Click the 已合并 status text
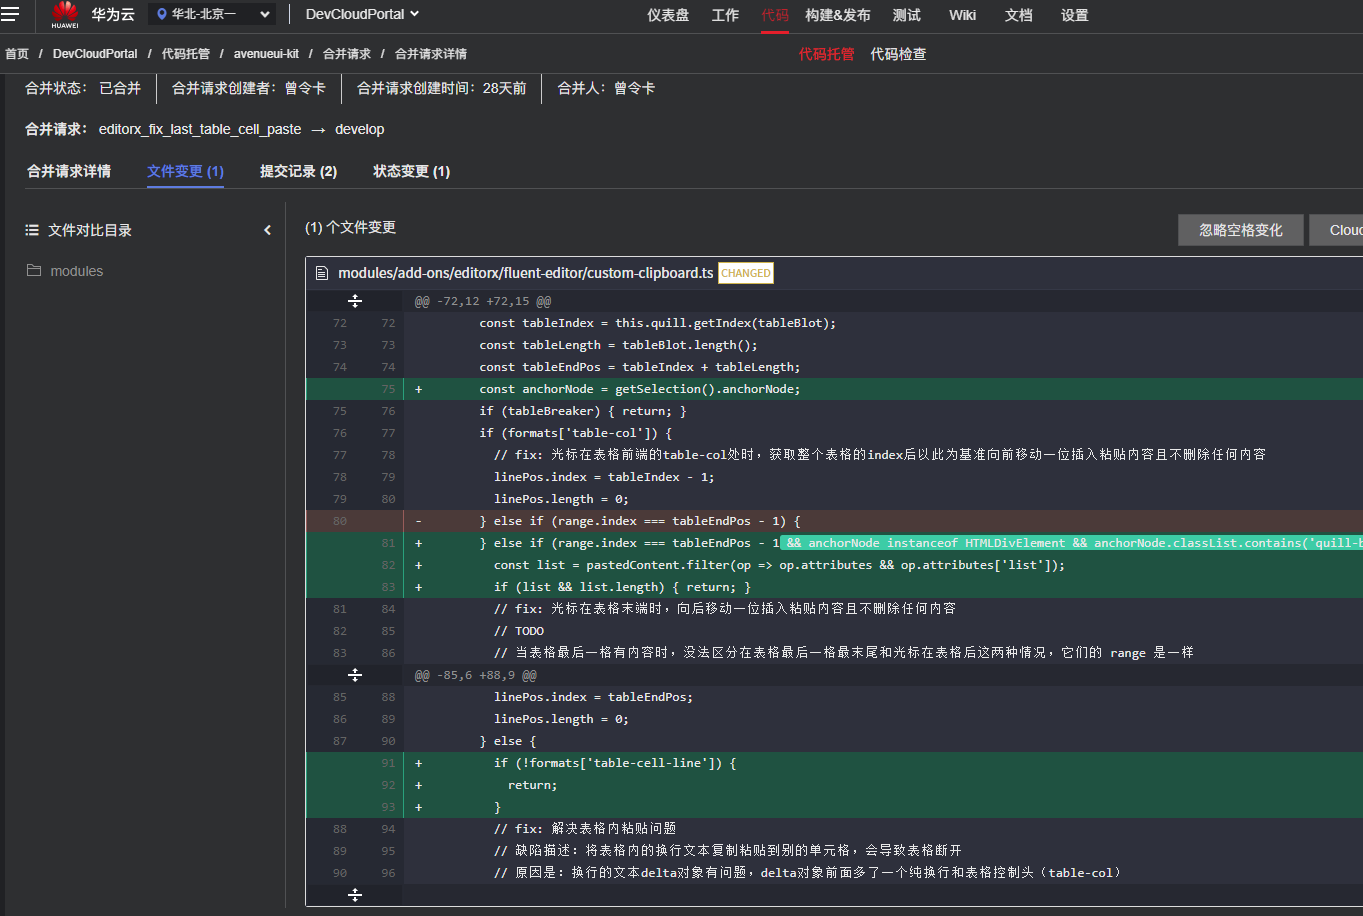 click(120, 88)
